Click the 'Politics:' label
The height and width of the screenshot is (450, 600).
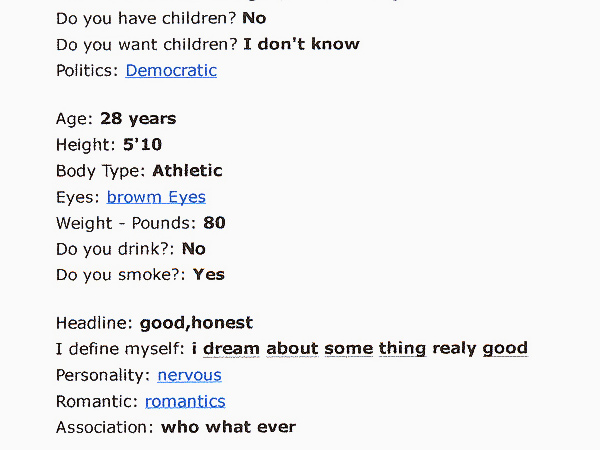pos(88,70)
